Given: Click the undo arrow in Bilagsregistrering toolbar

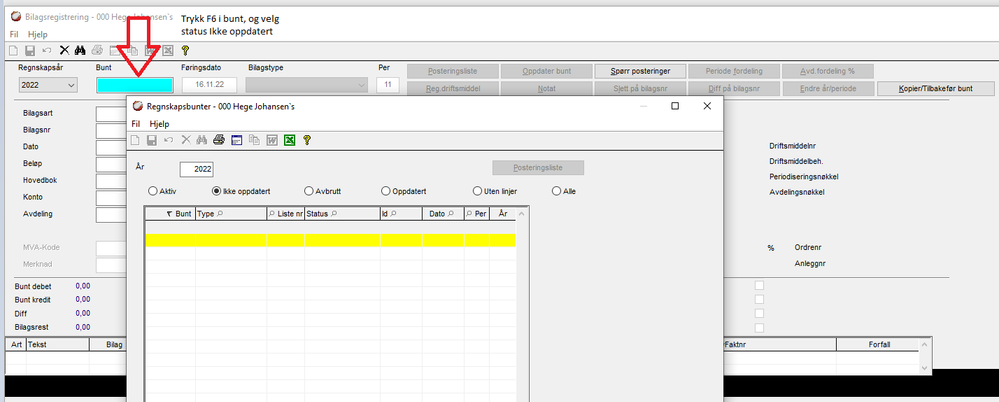Looking at the screenshot, I should point(47,50).
